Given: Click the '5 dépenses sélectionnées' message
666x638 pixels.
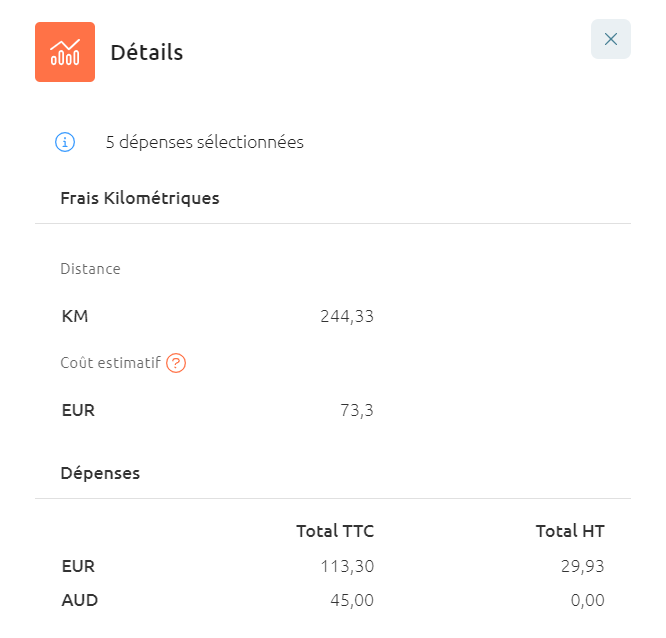Looking at the screenshot, I should pyautogui.click(x=204, y=142).
